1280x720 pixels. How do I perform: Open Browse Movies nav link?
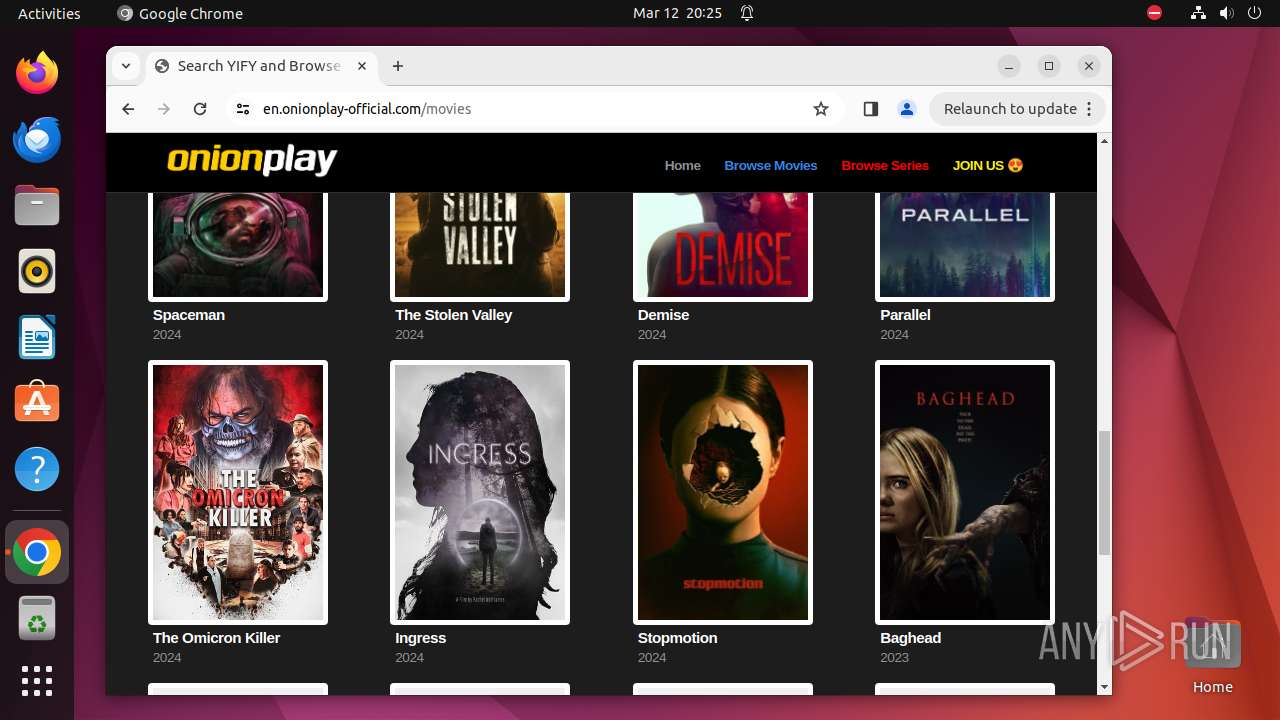pos(770,165)
